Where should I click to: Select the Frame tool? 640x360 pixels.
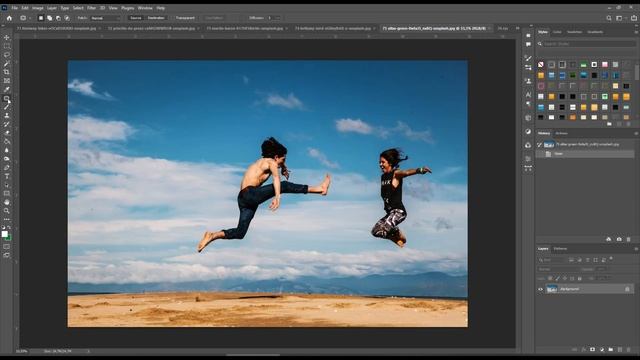[x=7, y=81]
